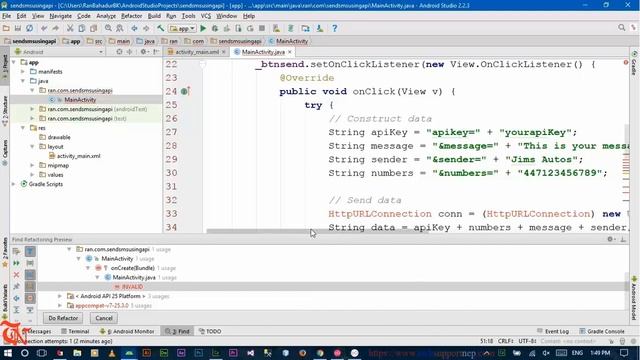The height and width of the screenshot is (360, 640).
Task: Click the Make Project hammer icon
Action: click(x=160, y=28)
